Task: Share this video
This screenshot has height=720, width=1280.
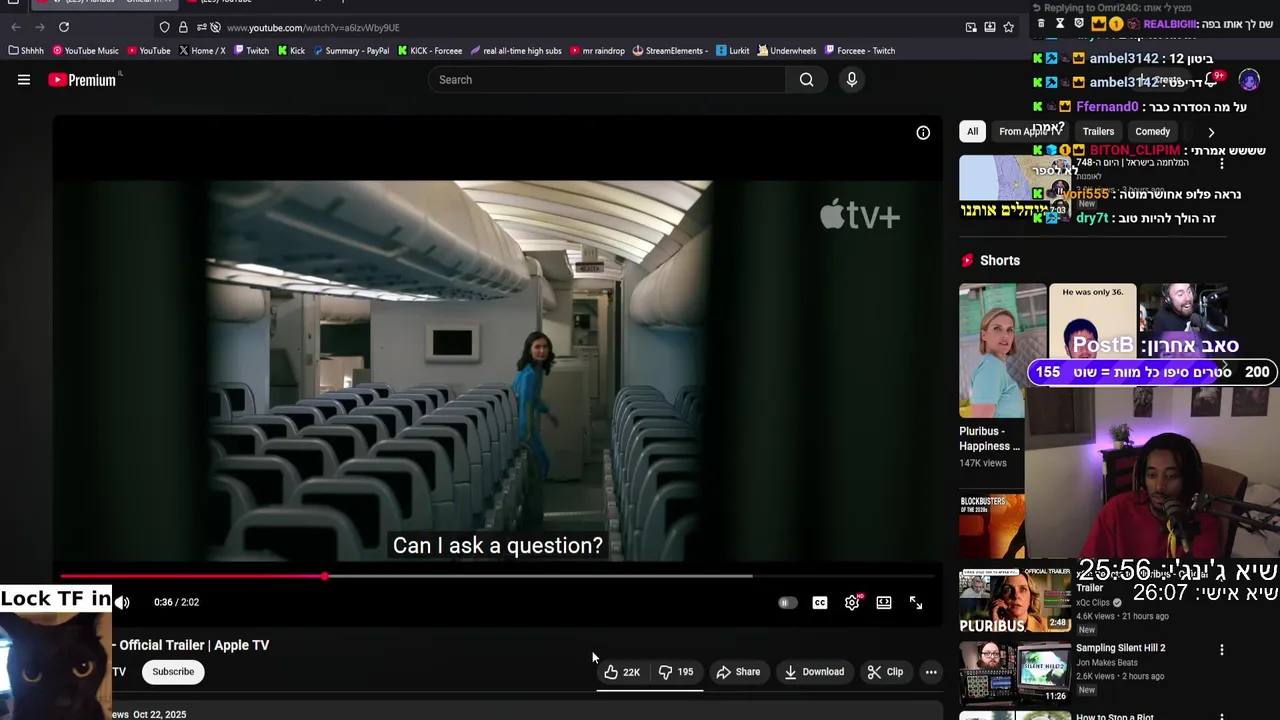Action: [738, 672]
